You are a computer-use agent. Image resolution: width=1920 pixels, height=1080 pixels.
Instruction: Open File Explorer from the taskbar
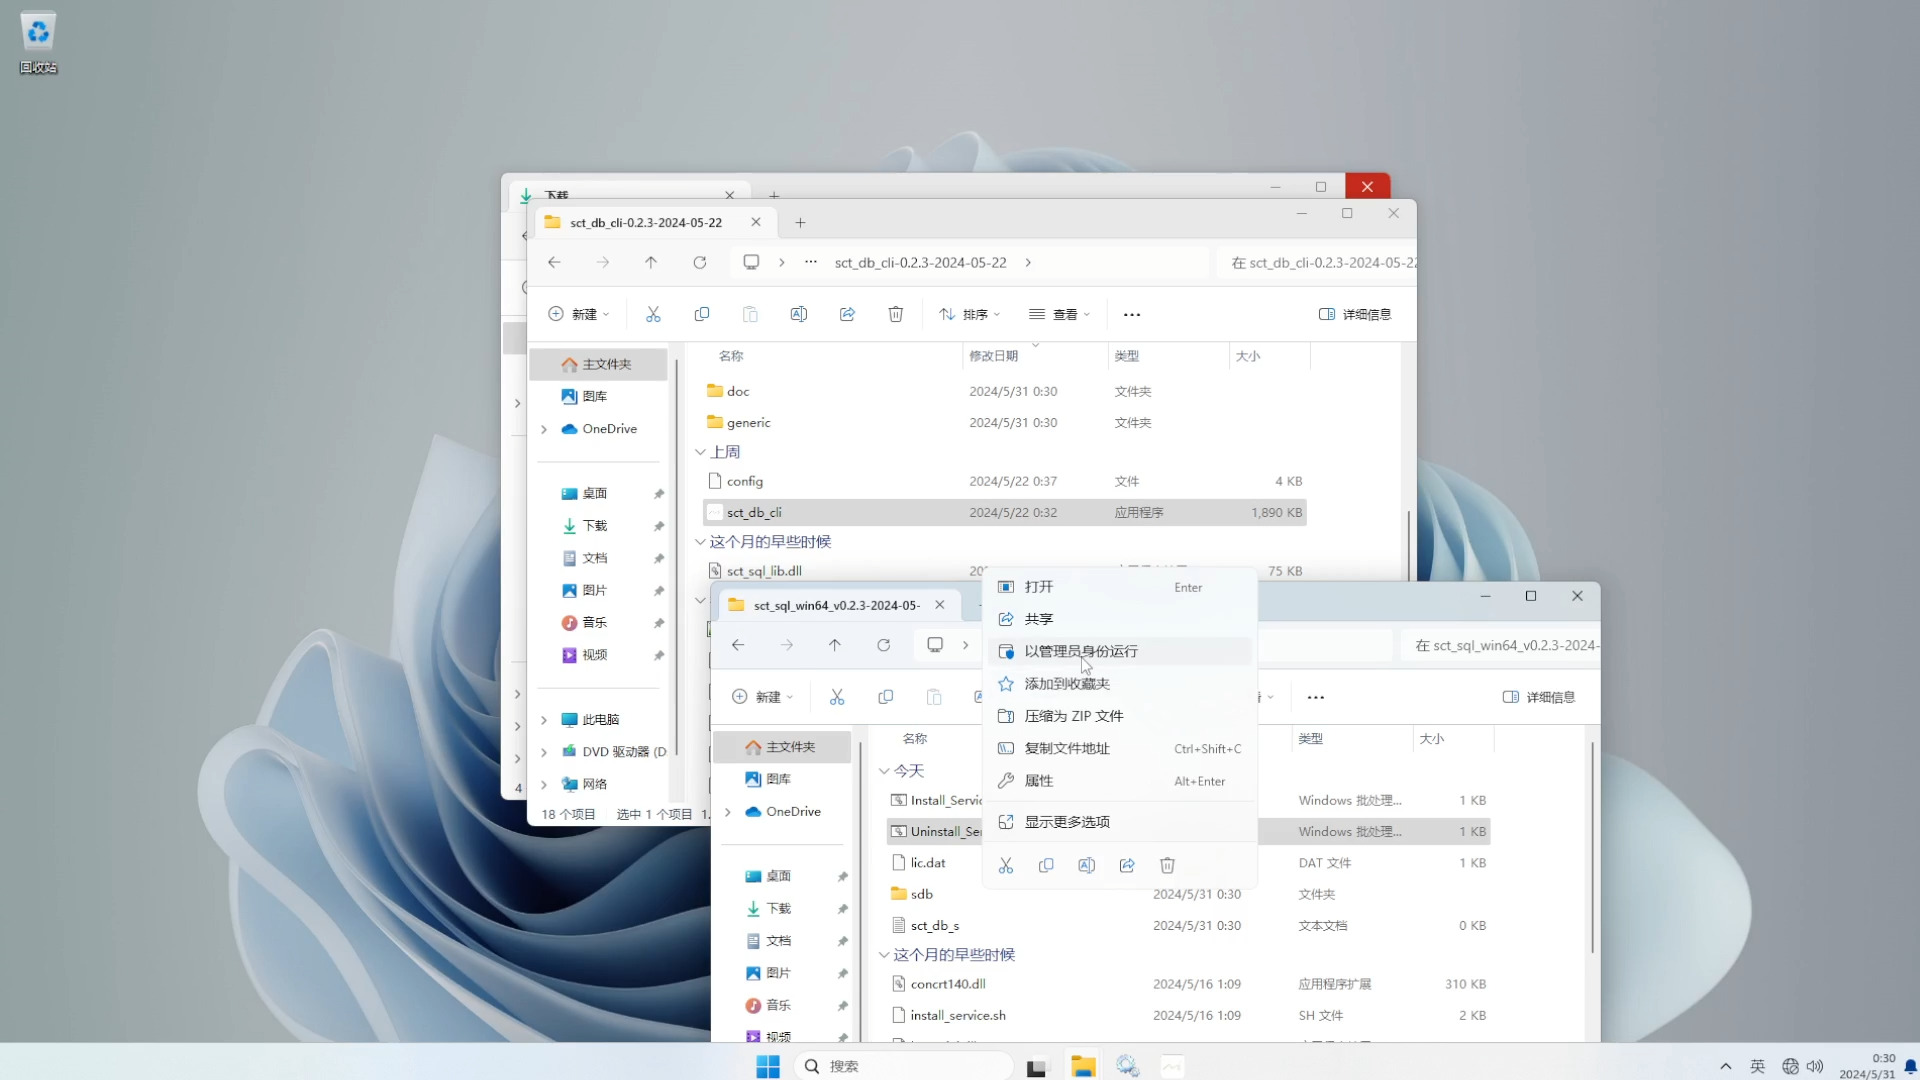tap(1082, 1066)
